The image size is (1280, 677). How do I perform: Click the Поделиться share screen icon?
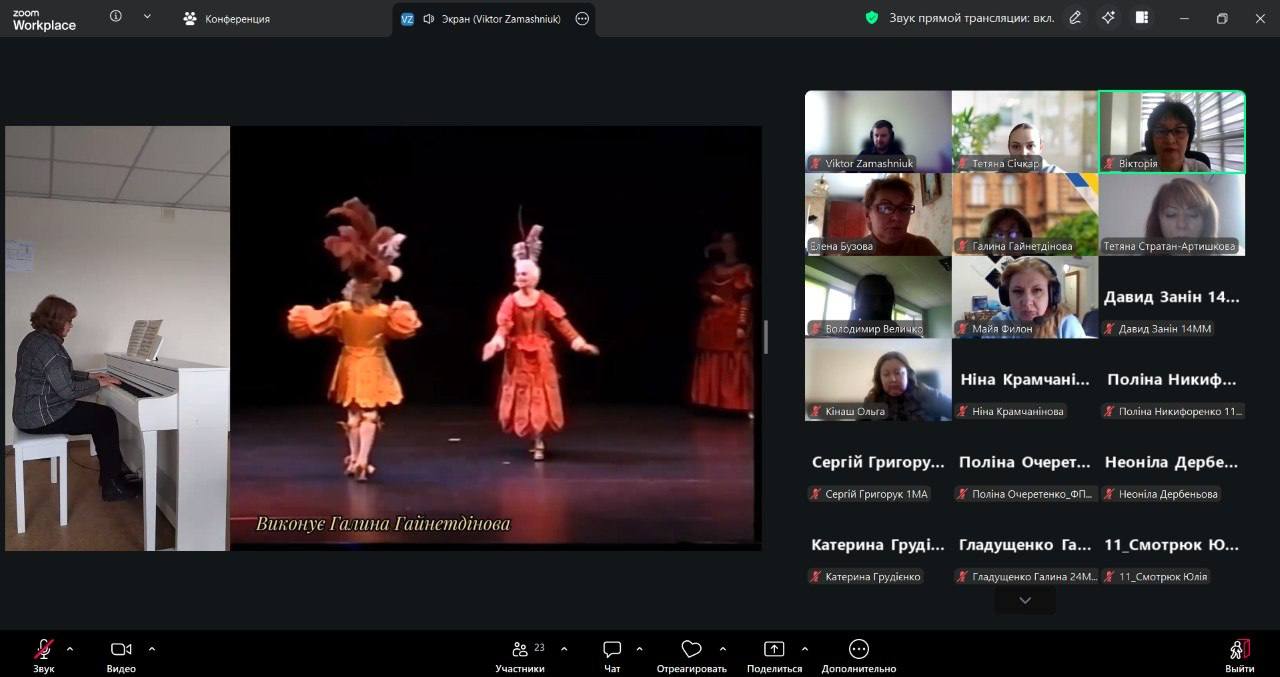pos(774,649)
